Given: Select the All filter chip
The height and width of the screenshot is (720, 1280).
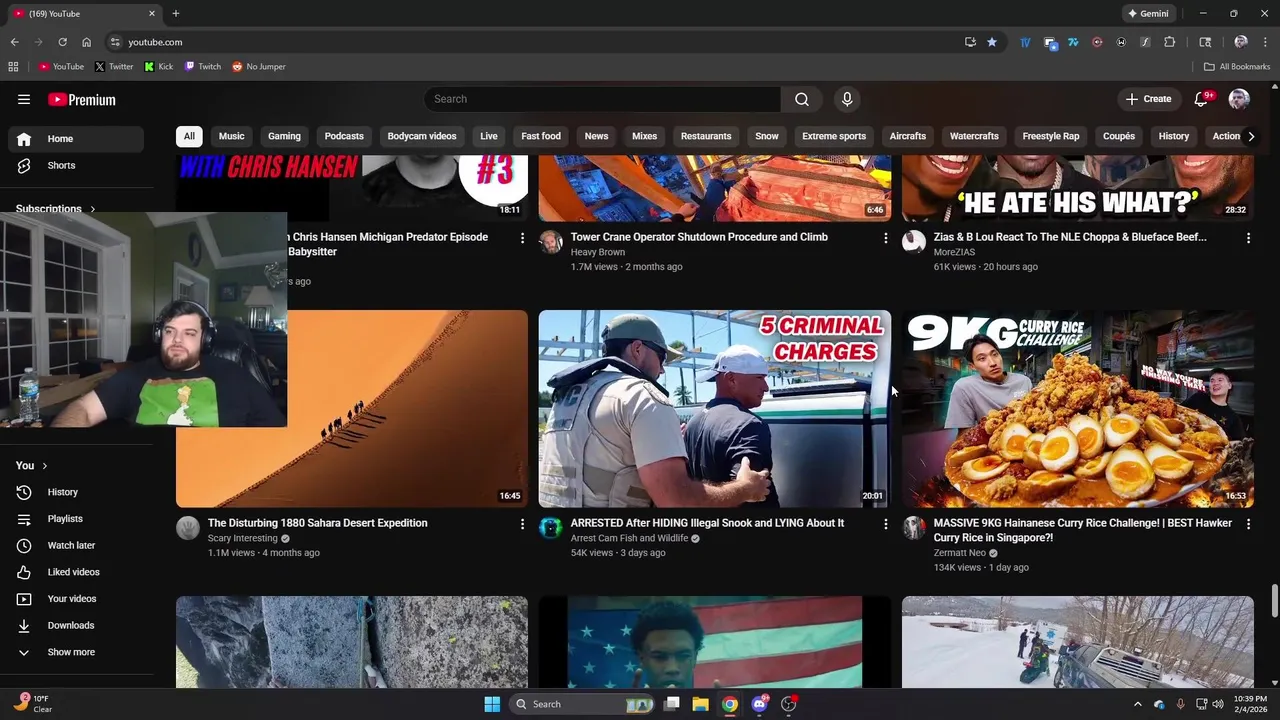Looking at the screenshot, I should coord(189,136).
